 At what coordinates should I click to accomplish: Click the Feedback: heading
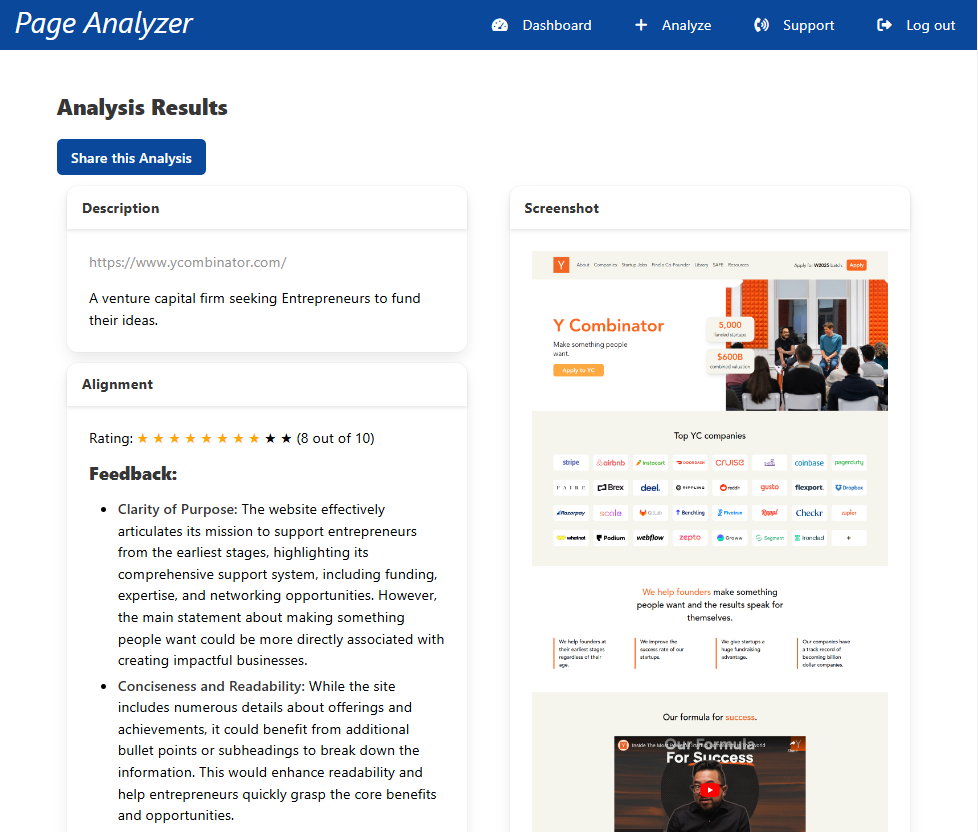(133, 474)
